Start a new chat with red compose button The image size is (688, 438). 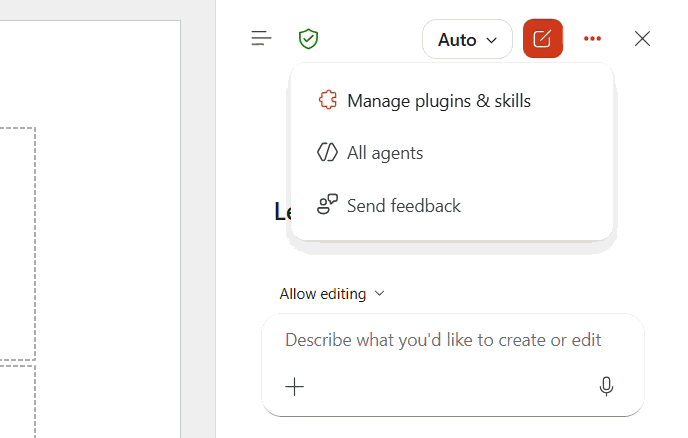(x=543, y=39)
